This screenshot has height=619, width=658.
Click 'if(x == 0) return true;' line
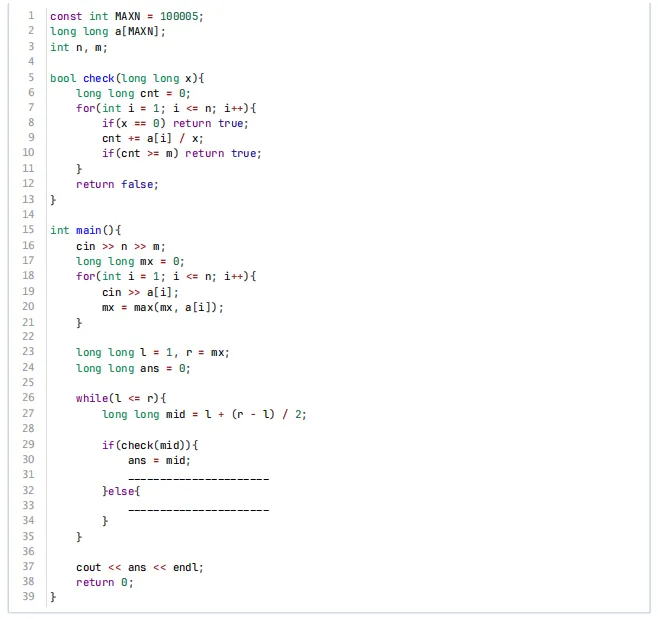tap(175, 123)
